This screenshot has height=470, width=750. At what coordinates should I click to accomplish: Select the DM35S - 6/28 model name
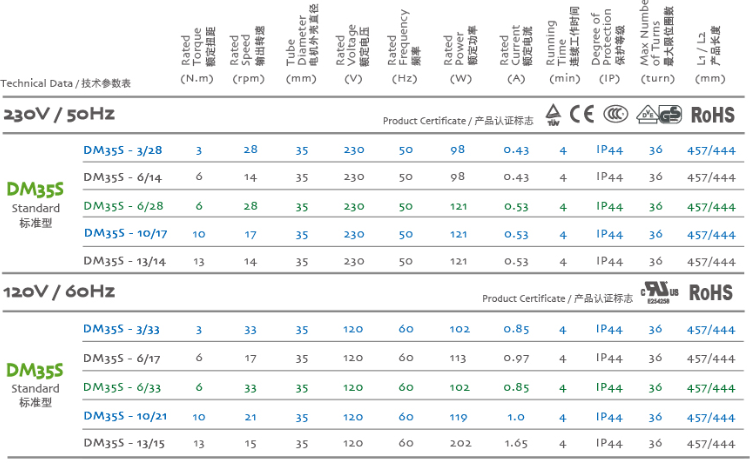point(123,206)
